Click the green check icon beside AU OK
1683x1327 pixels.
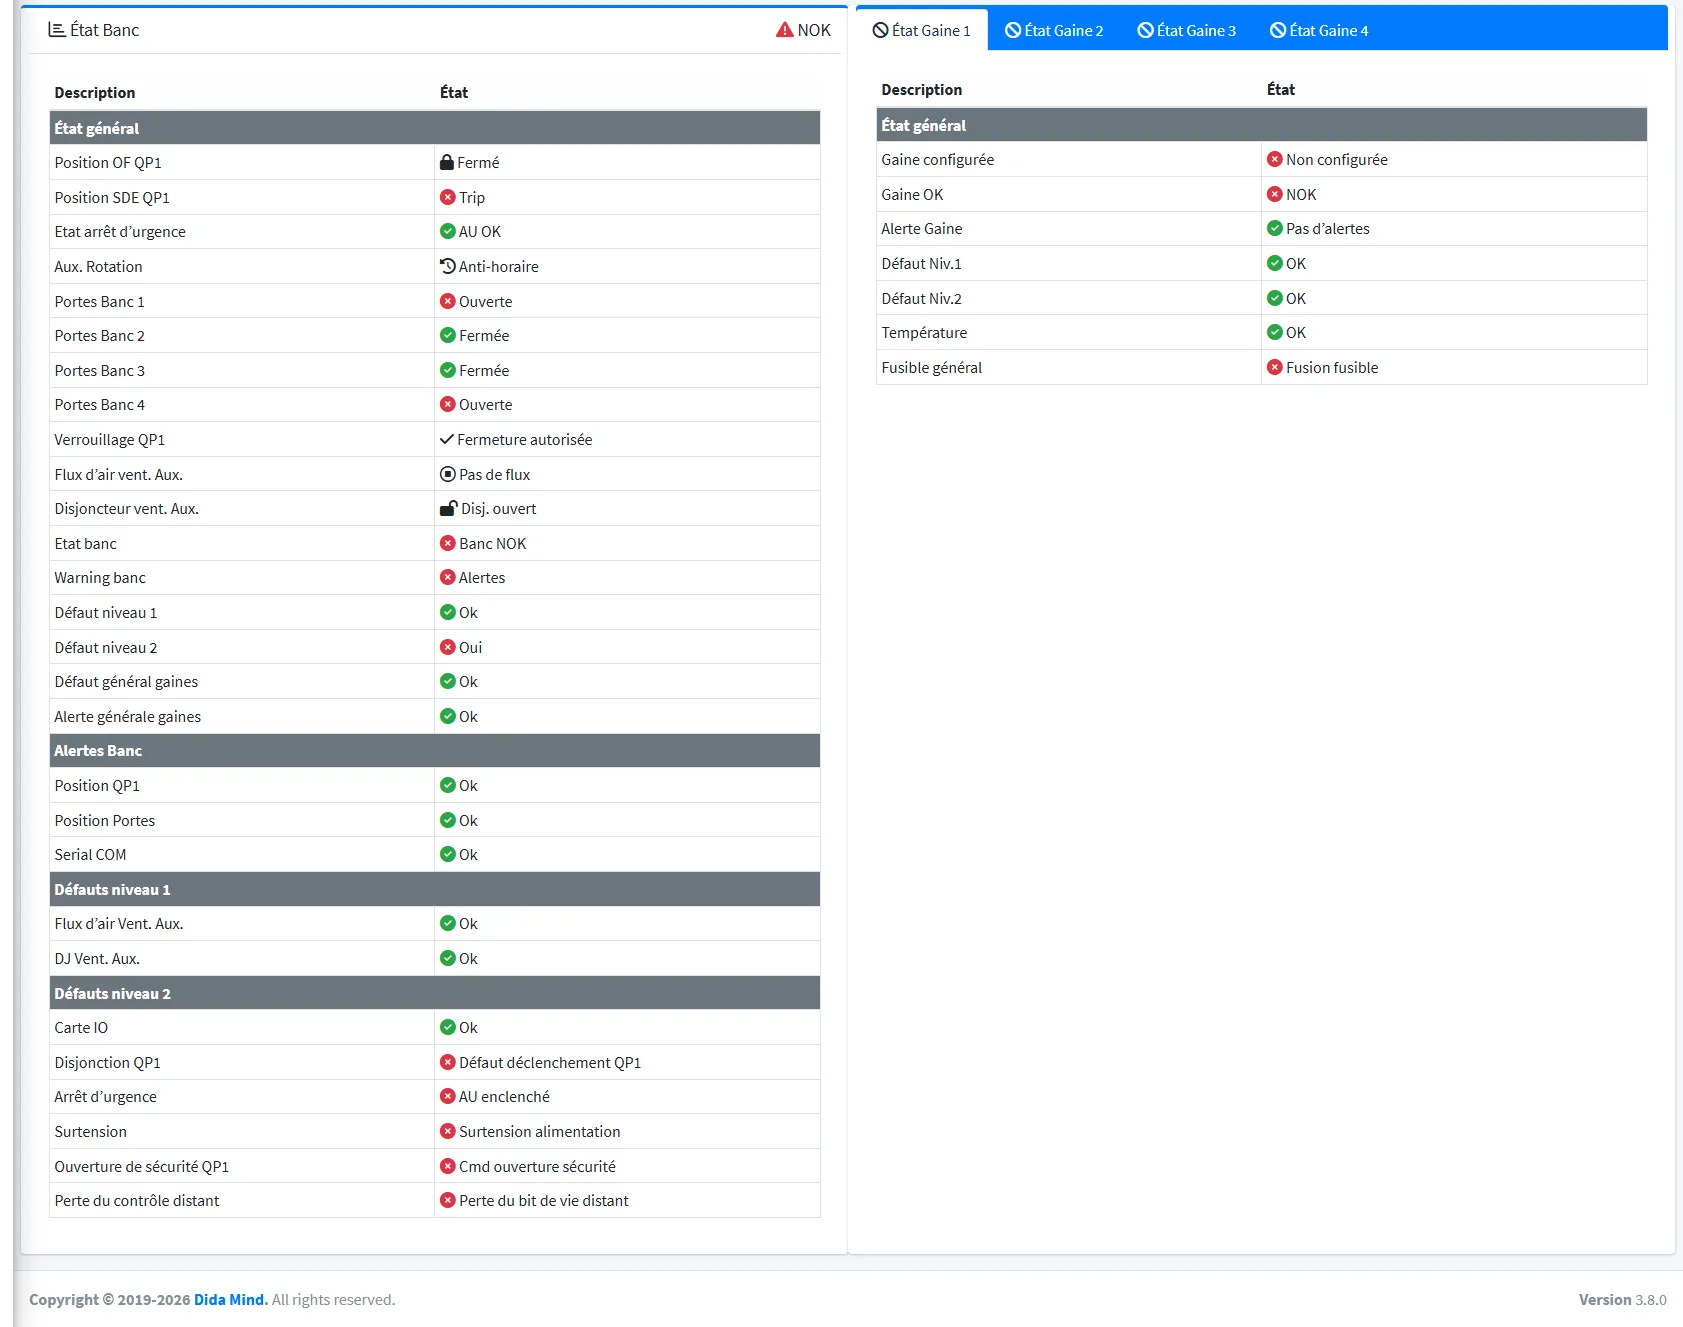tap(448, 231)
